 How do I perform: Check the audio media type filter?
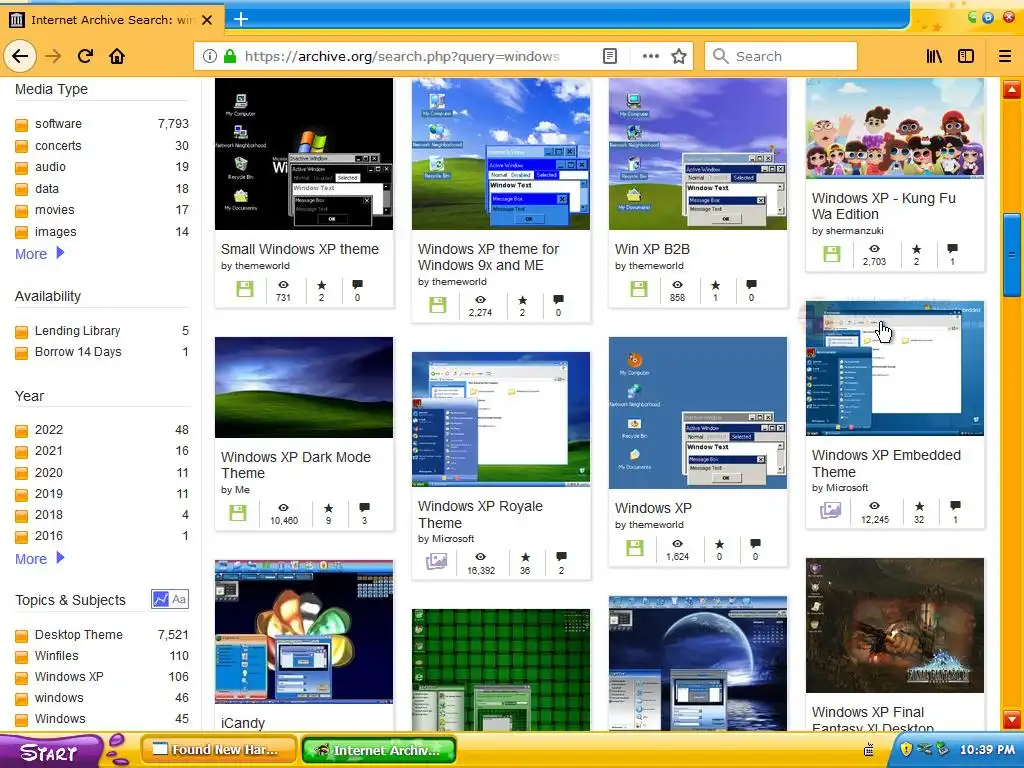pos(22,168)
